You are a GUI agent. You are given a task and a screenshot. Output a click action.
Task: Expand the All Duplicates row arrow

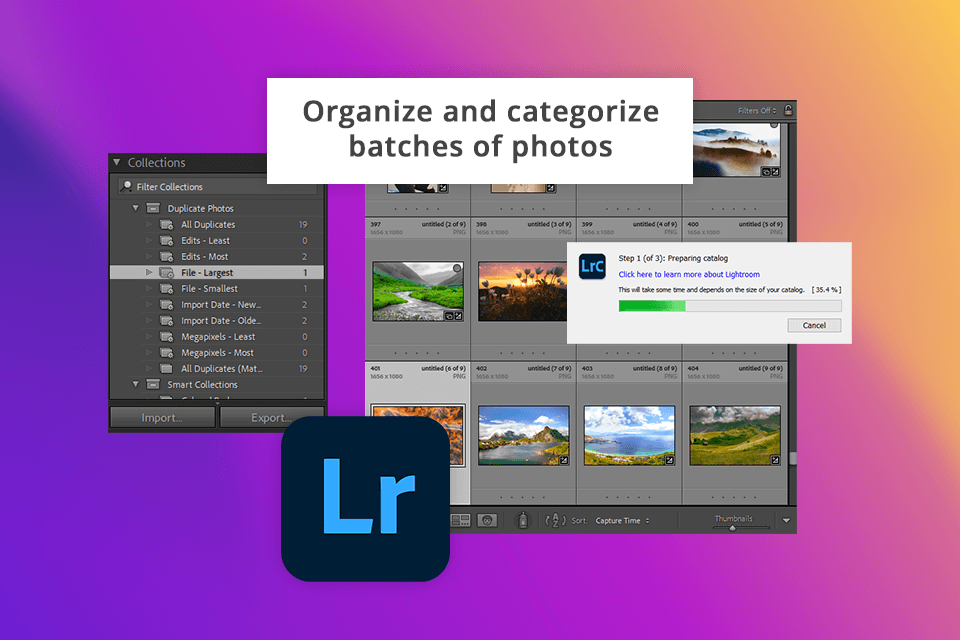(x=148, y=225)
